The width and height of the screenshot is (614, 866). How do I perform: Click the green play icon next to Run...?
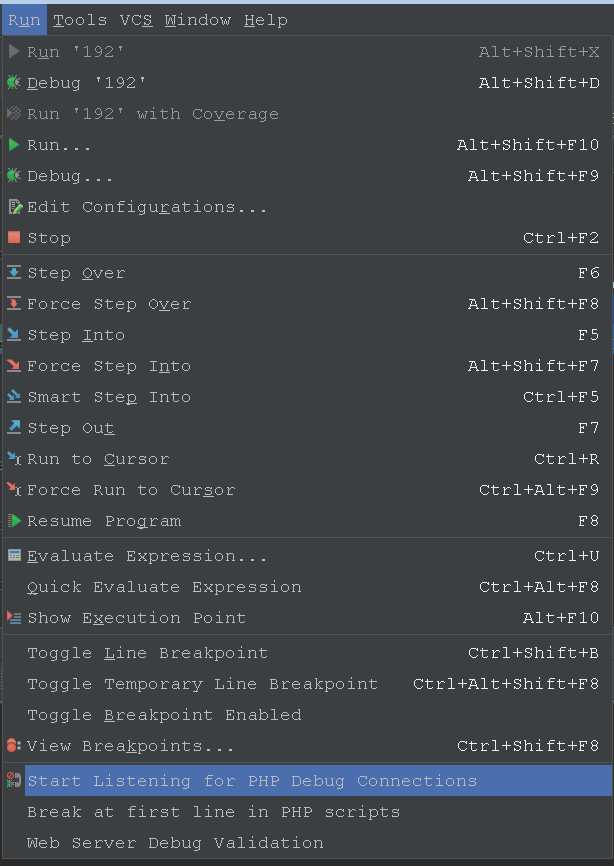tap(14, 145)
